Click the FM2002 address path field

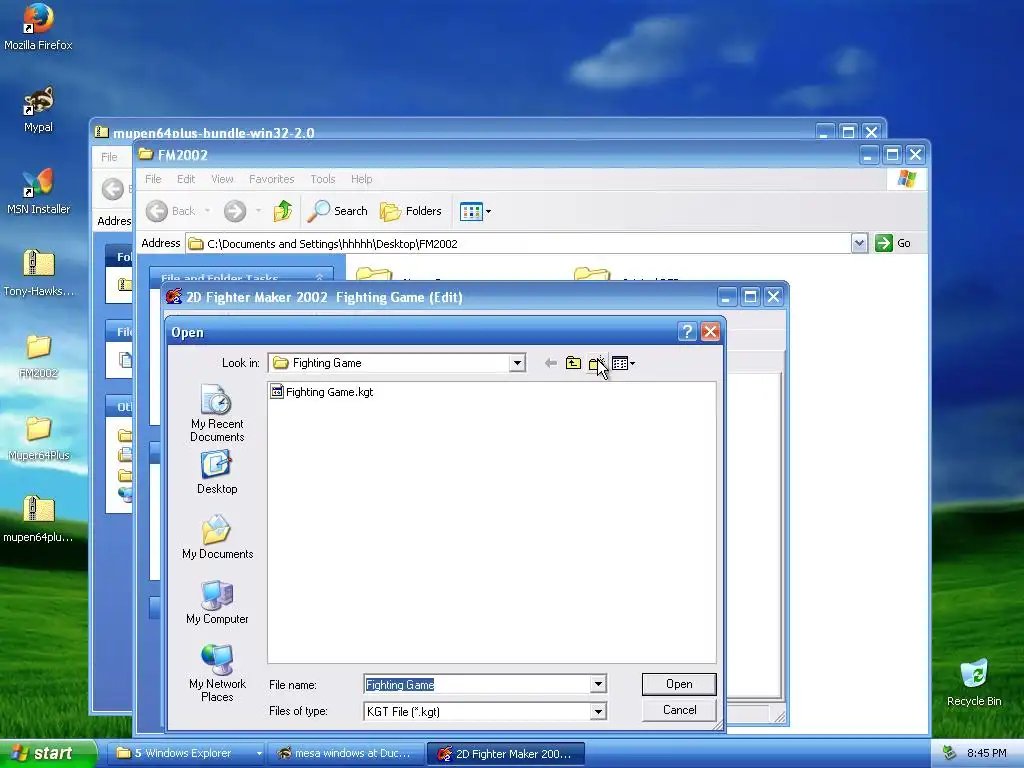[x=519, y=244]
